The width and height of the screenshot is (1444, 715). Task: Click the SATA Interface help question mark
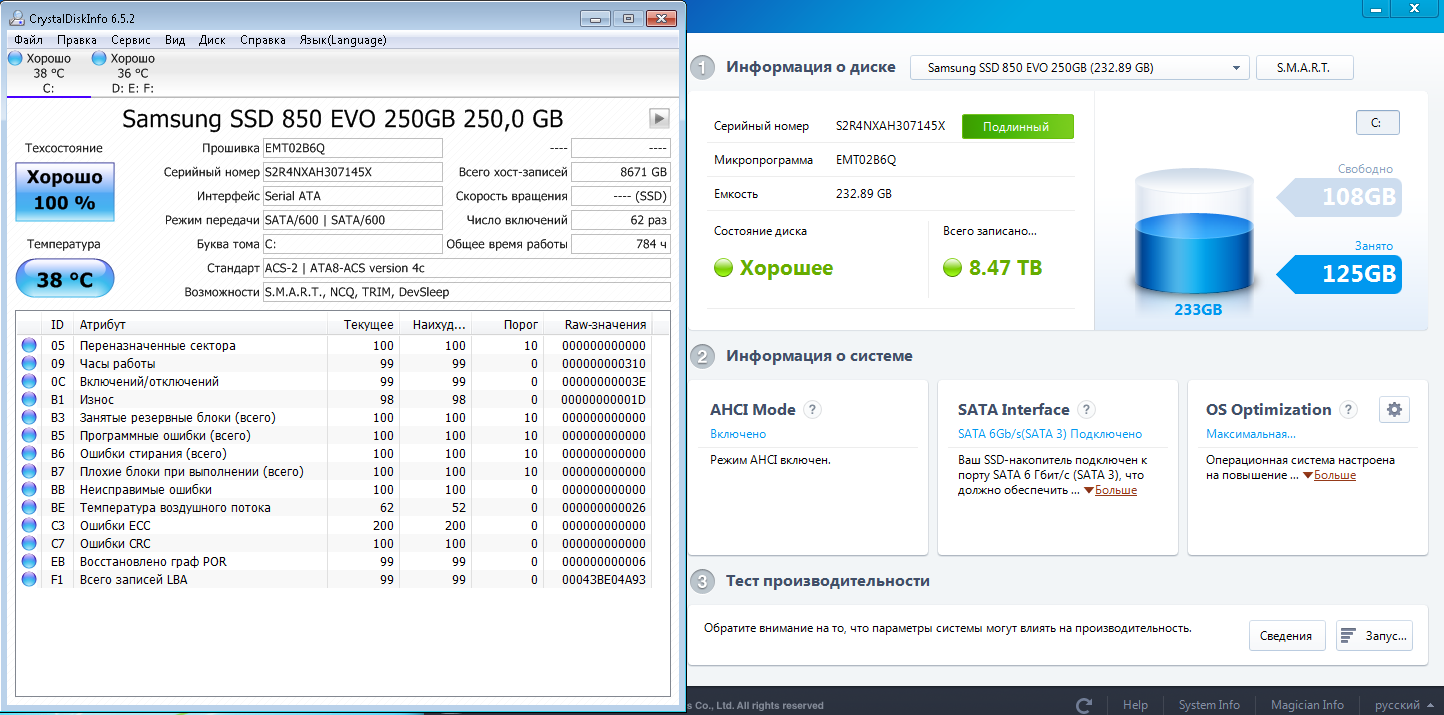pos(1087,409)
